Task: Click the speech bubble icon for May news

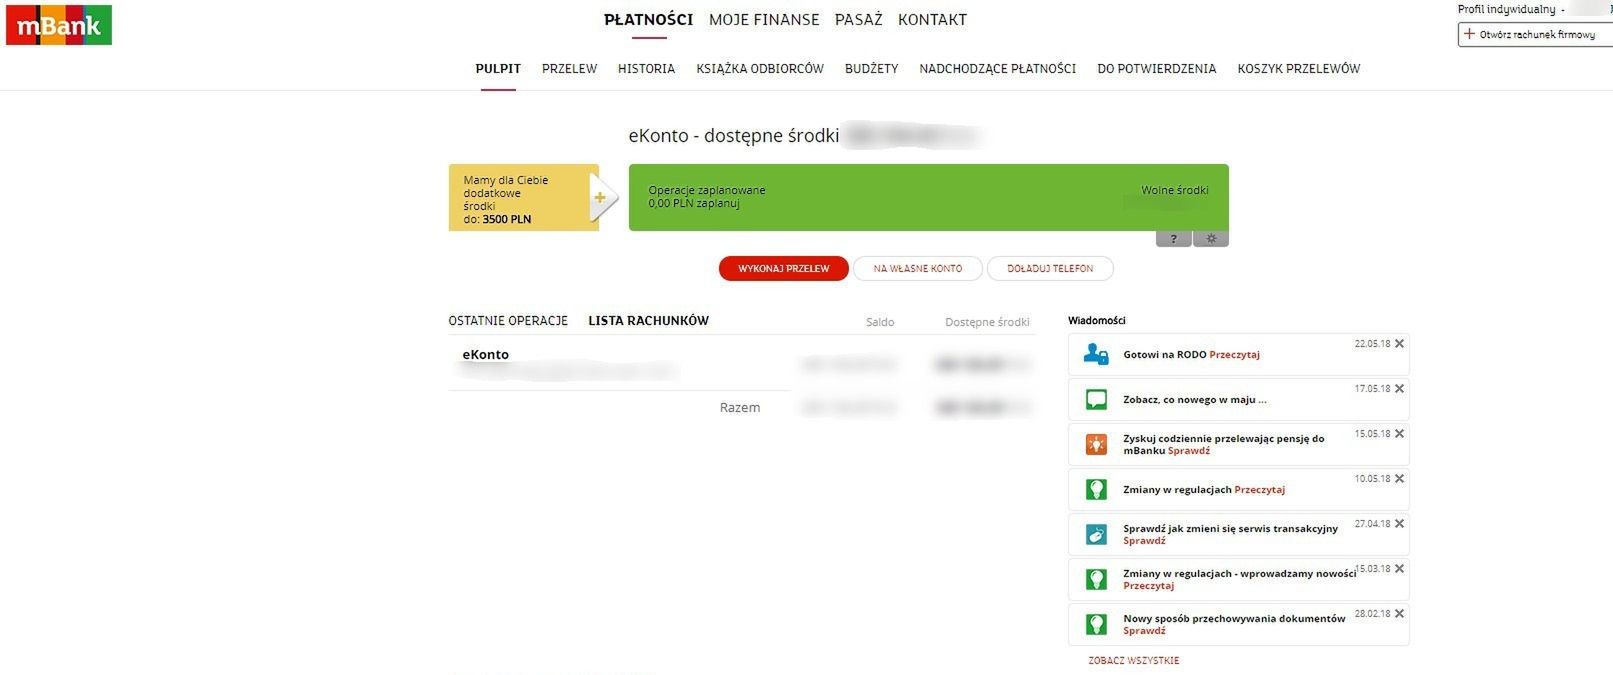Action: click(1096, 399)
